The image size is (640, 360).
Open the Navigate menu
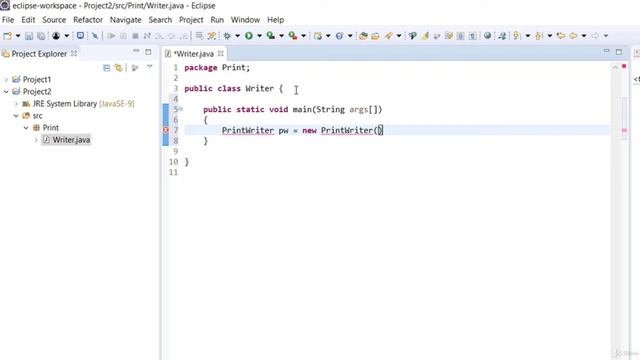(125, 20)
